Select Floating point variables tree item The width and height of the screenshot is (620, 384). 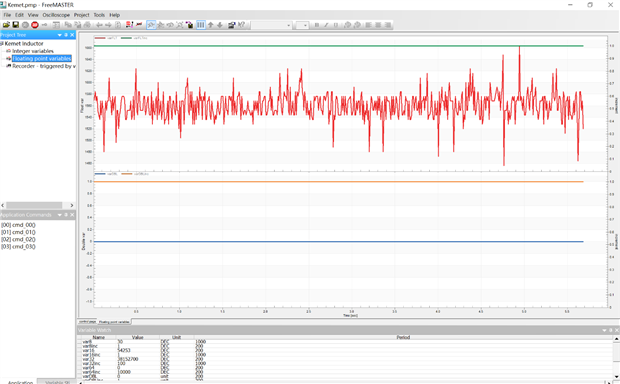(x=42, y=59)
